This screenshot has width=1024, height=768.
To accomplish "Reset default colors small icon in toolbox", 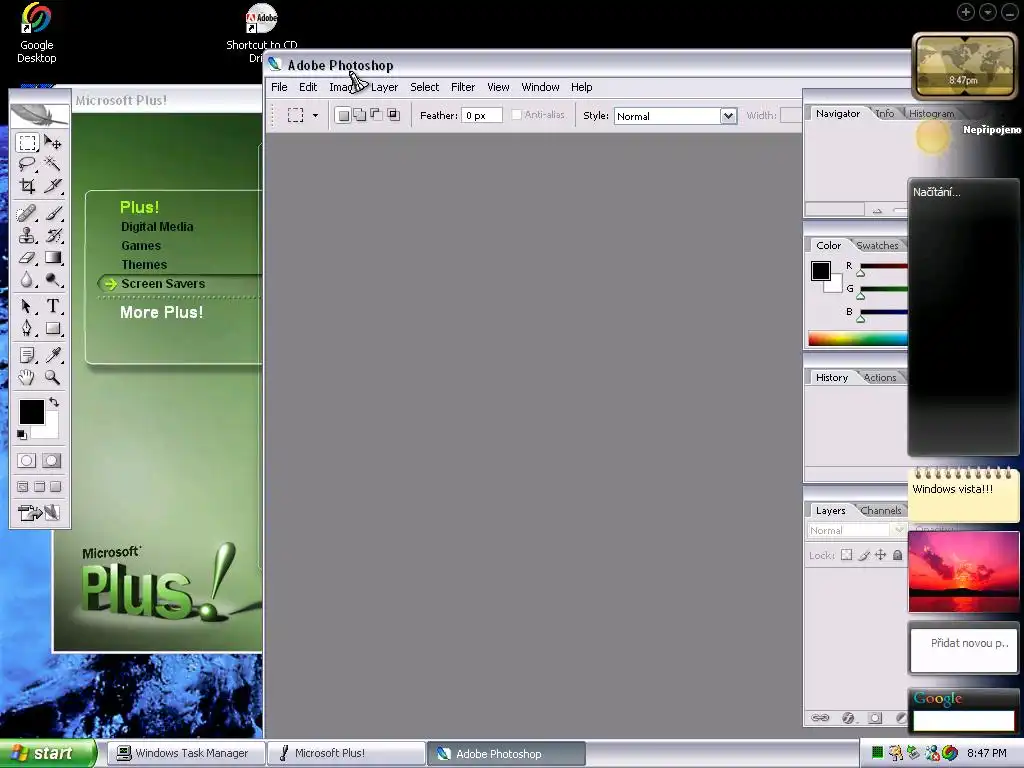I will (x=22, y=434).
